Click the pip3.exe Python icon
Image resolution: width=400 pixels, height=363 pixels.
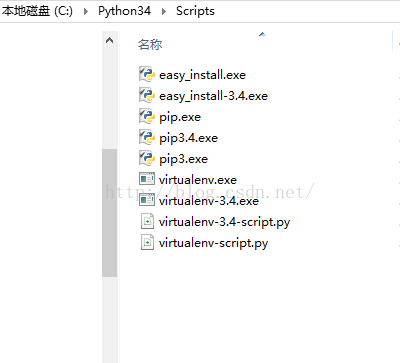[x=147, y=158]
